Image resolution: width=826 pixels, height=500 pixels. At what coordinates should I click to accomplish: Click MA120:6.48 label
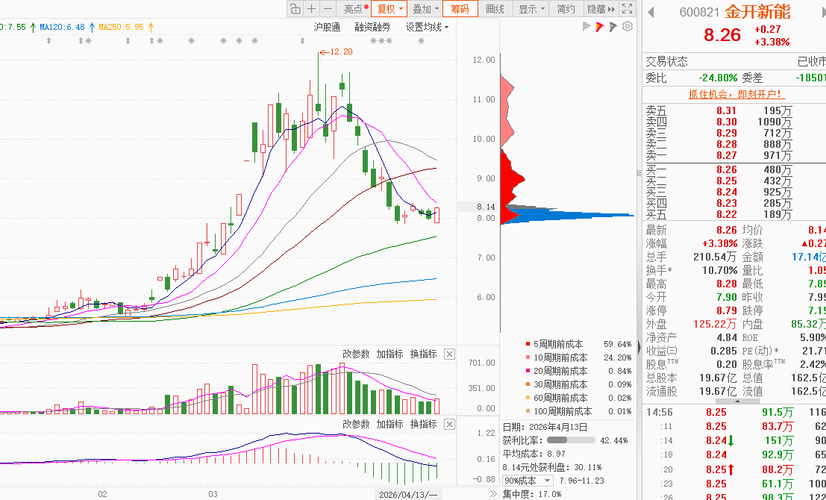pyautogui.click(x=62, y=26)
